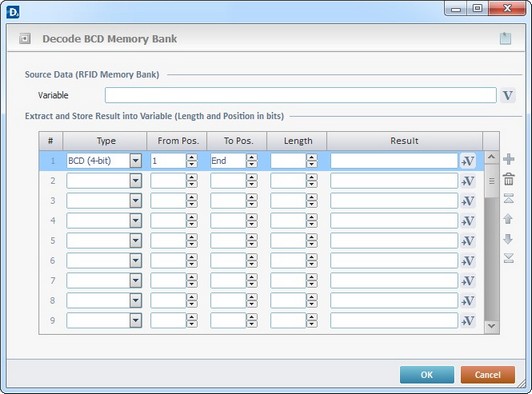Open Type dropdown in row 5
This screenshot has width=532, height=394.
click(x=136, y=241)
